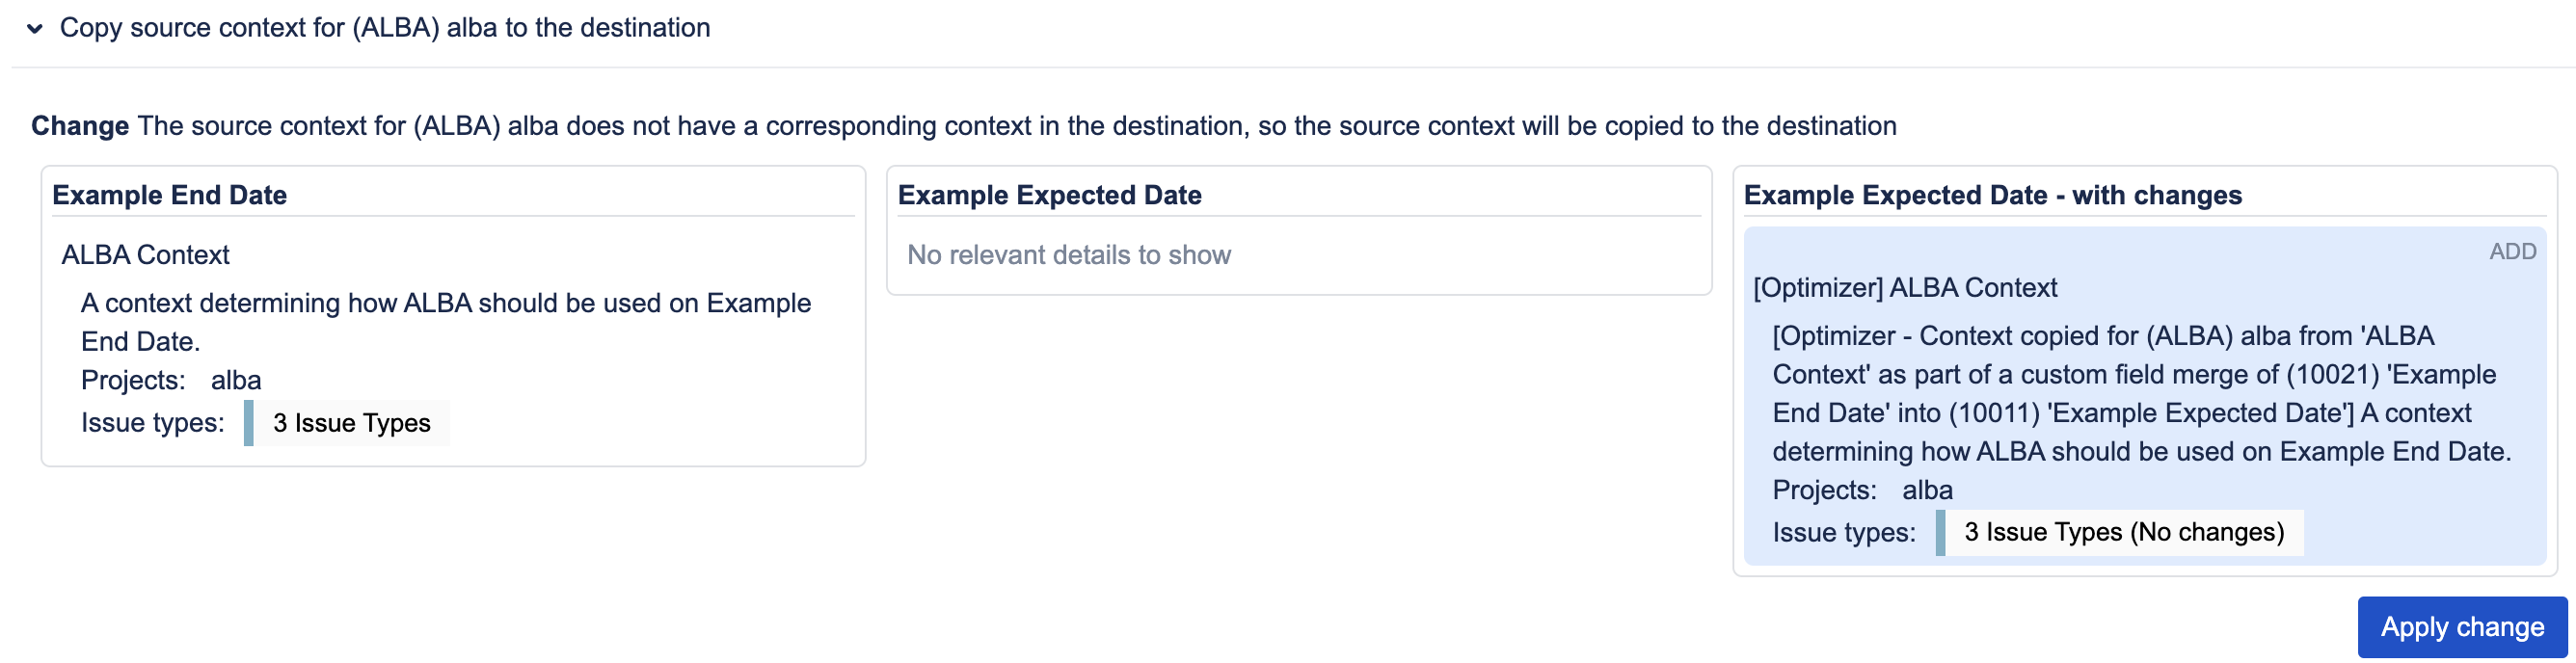
Task: Expand '3 Issue Types (No changes)' in the changes panel
Action: (x=2122, y=531)
